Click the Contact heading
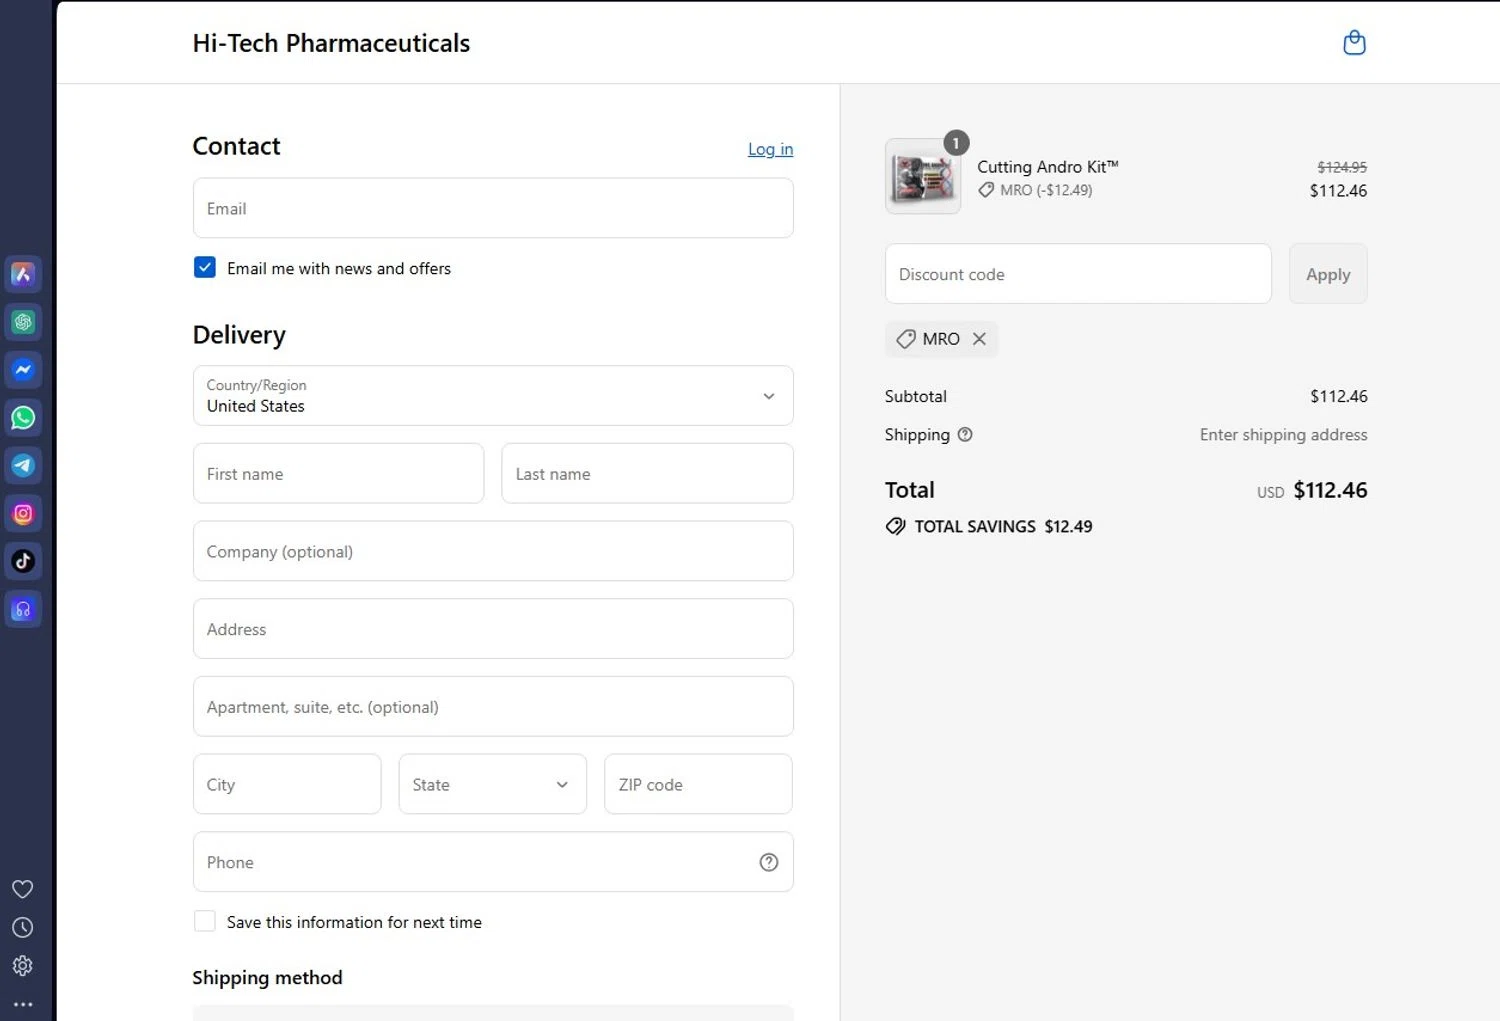Image resolution: width=1500 pixels, height=1021 pixels. [236, 146]
